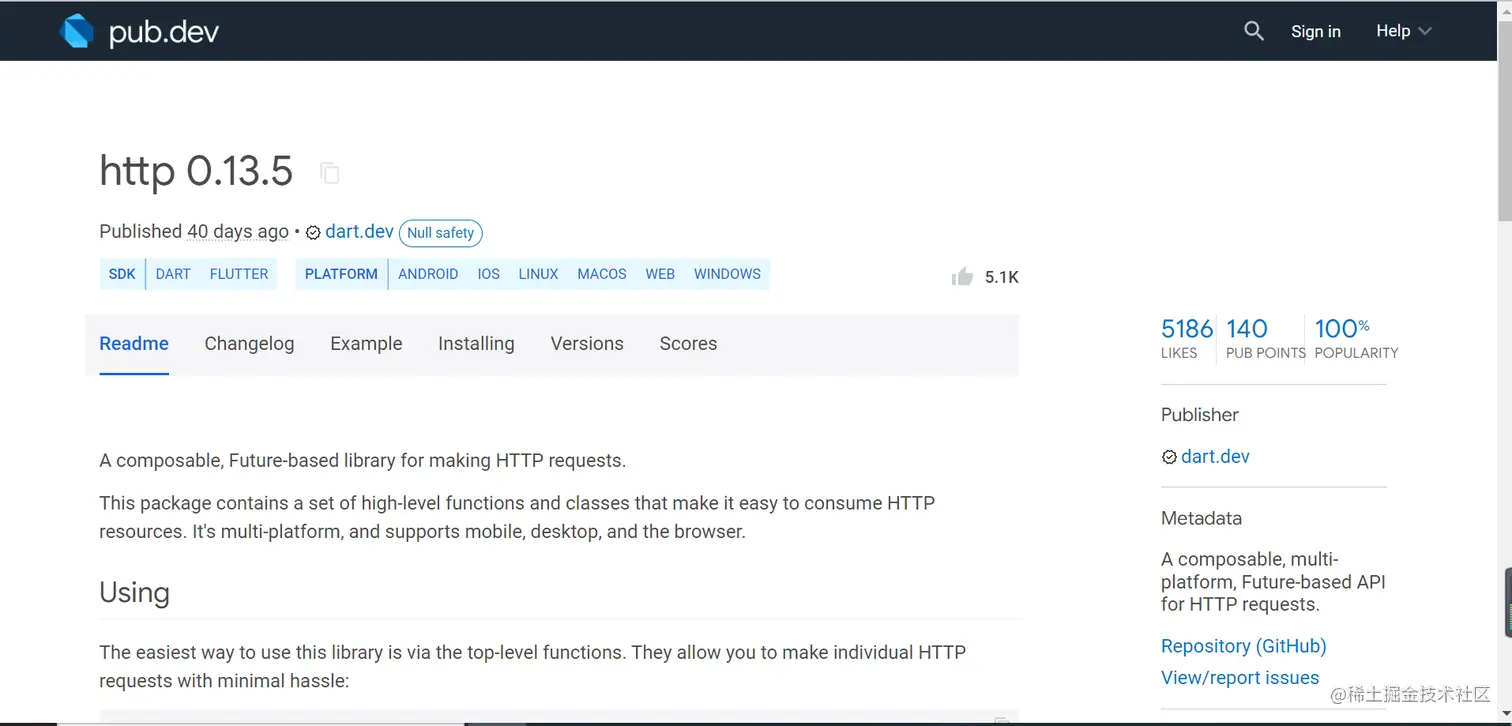Click the Null safety badge

coord(441,233)
